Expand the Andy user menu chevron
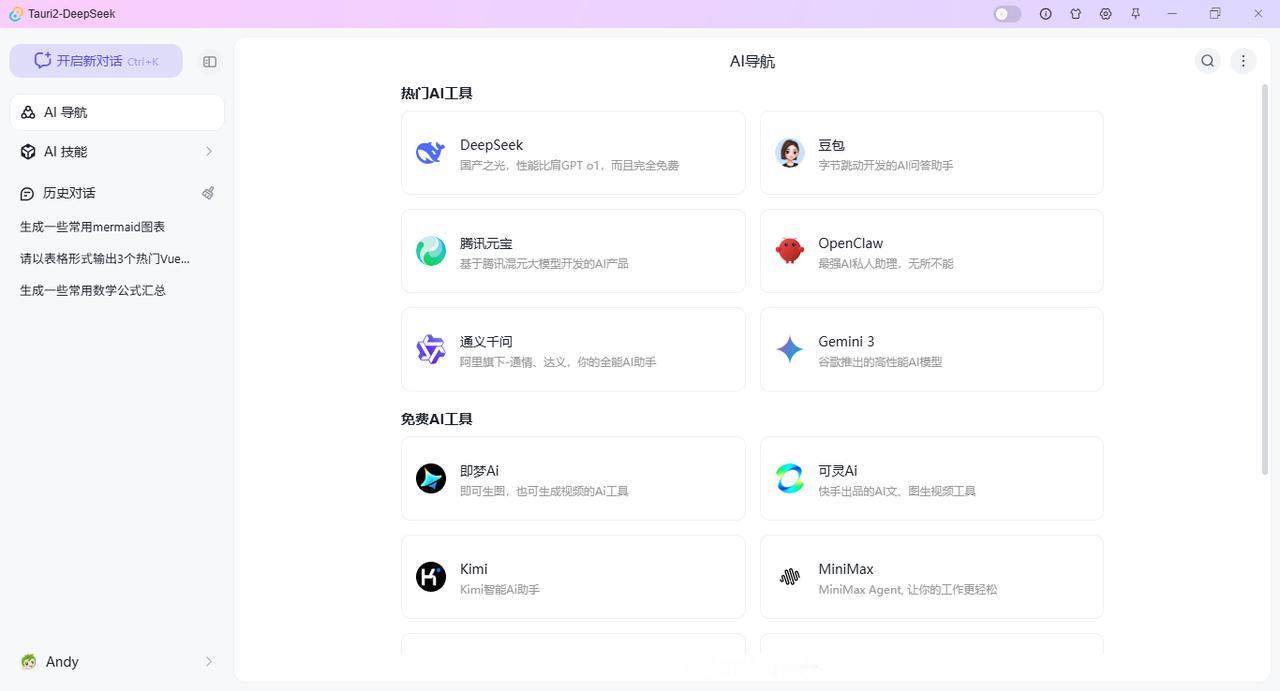This screenshot has width=1280, height=691. click(x=208, y=661)
